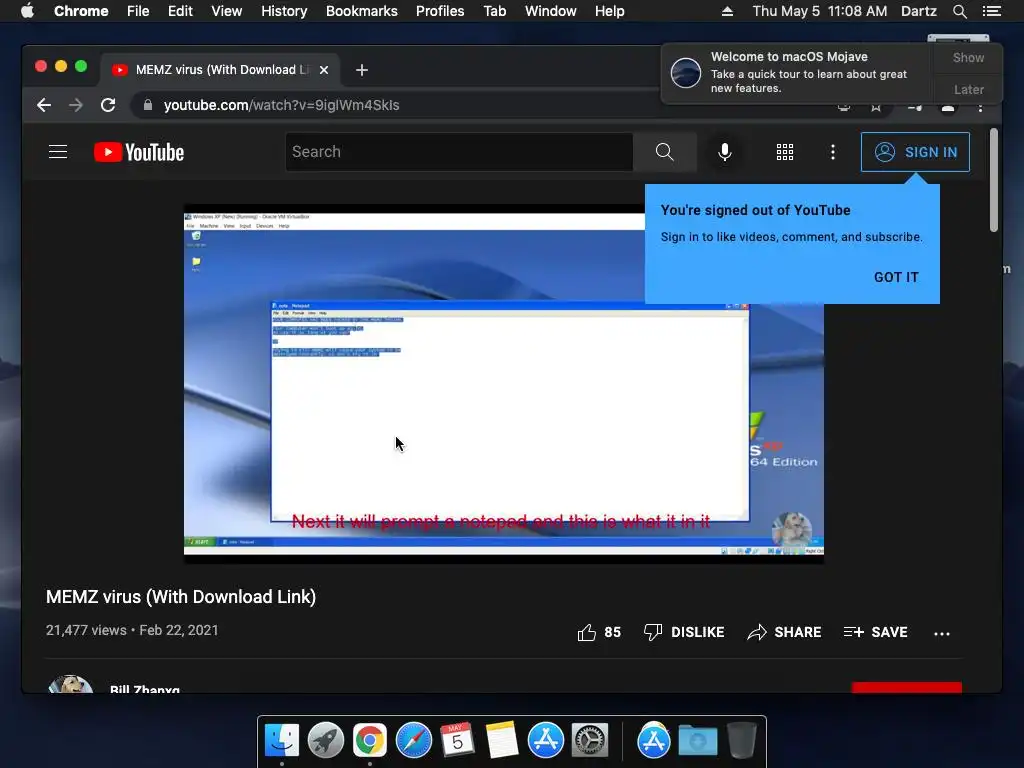Click the SIGN IN button

pyautogui.click(x=915, y=152)
